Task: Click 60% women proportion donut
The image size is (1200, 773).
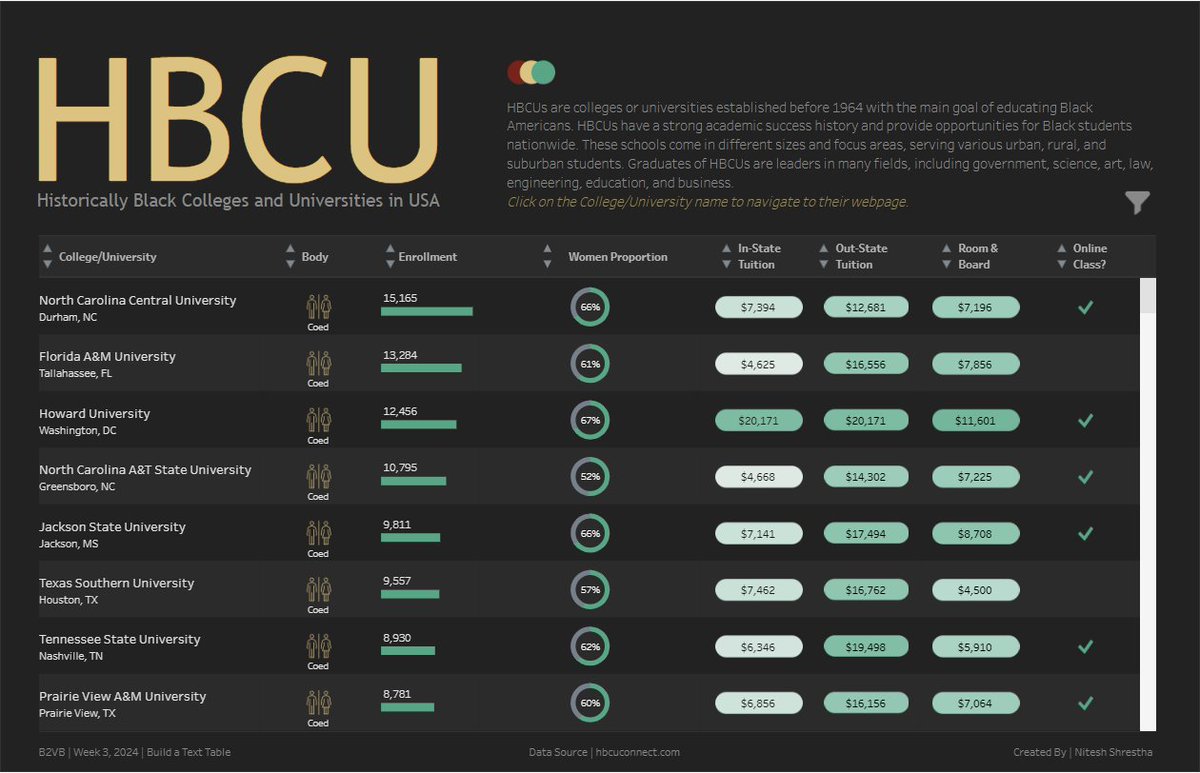Action: click(x=590, y=703)
